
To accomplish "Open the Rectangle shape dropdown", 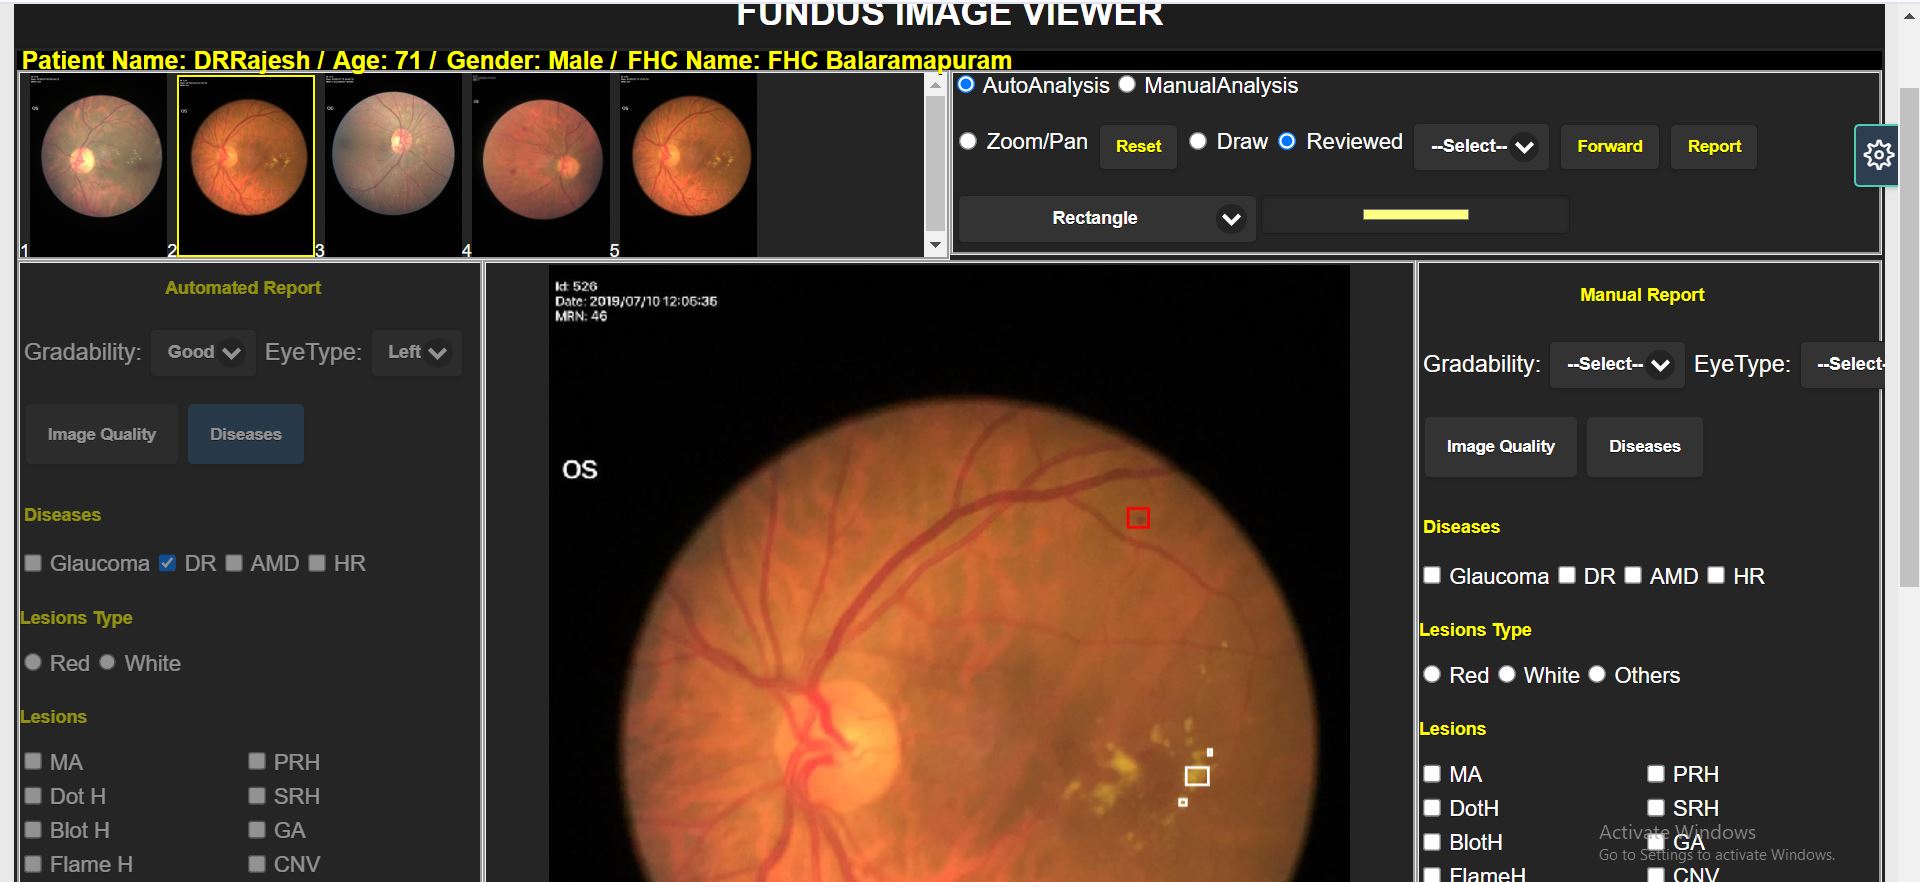I will click(1107, 218).
